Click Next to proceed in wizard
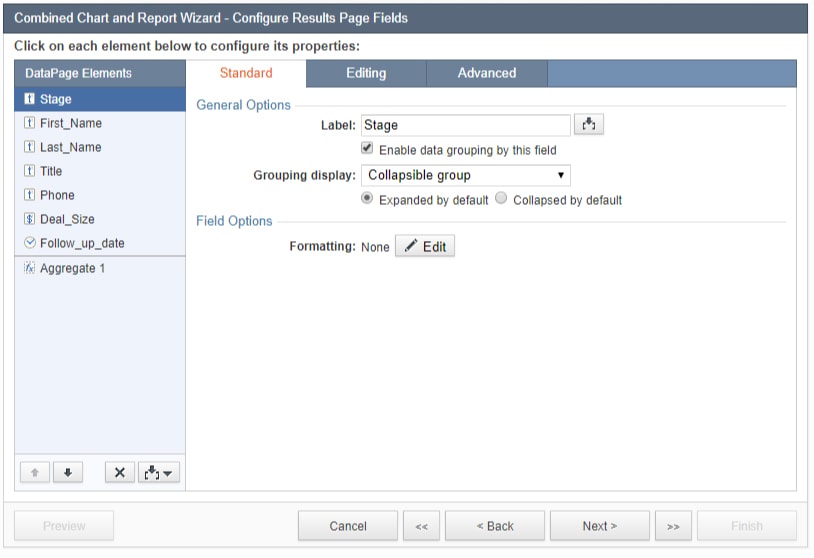Viewport: 814px width, 558px height. [599, 526]
